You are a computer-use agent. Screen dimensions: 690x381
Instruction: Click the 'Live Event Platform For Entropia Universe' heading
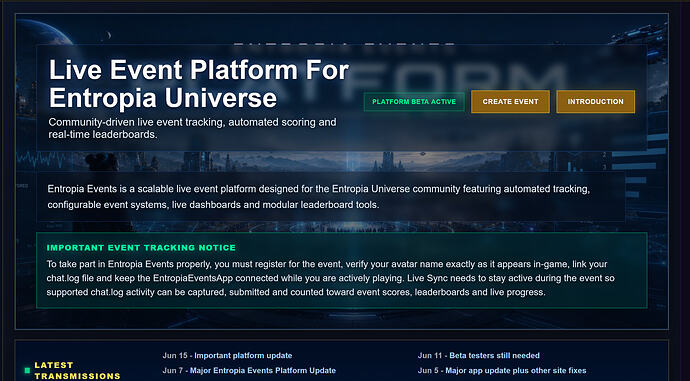(x=199, y=84)
